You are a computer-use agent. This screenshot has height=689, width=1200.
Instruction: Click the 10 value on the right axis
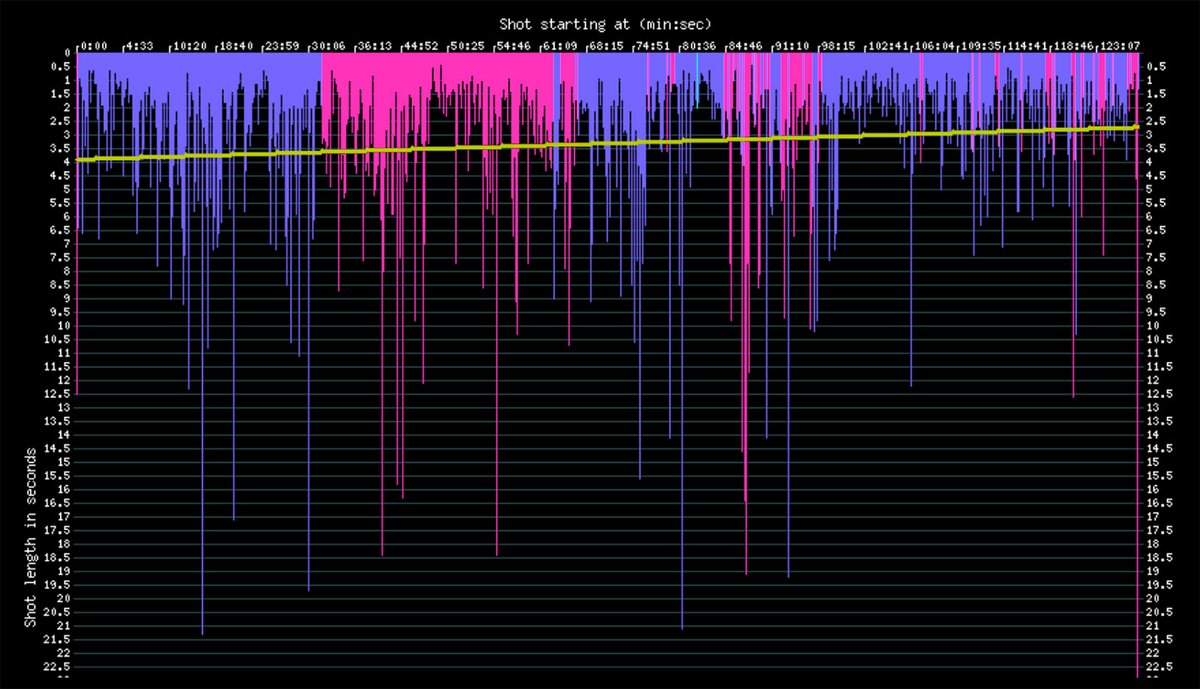click(1151, 326)
